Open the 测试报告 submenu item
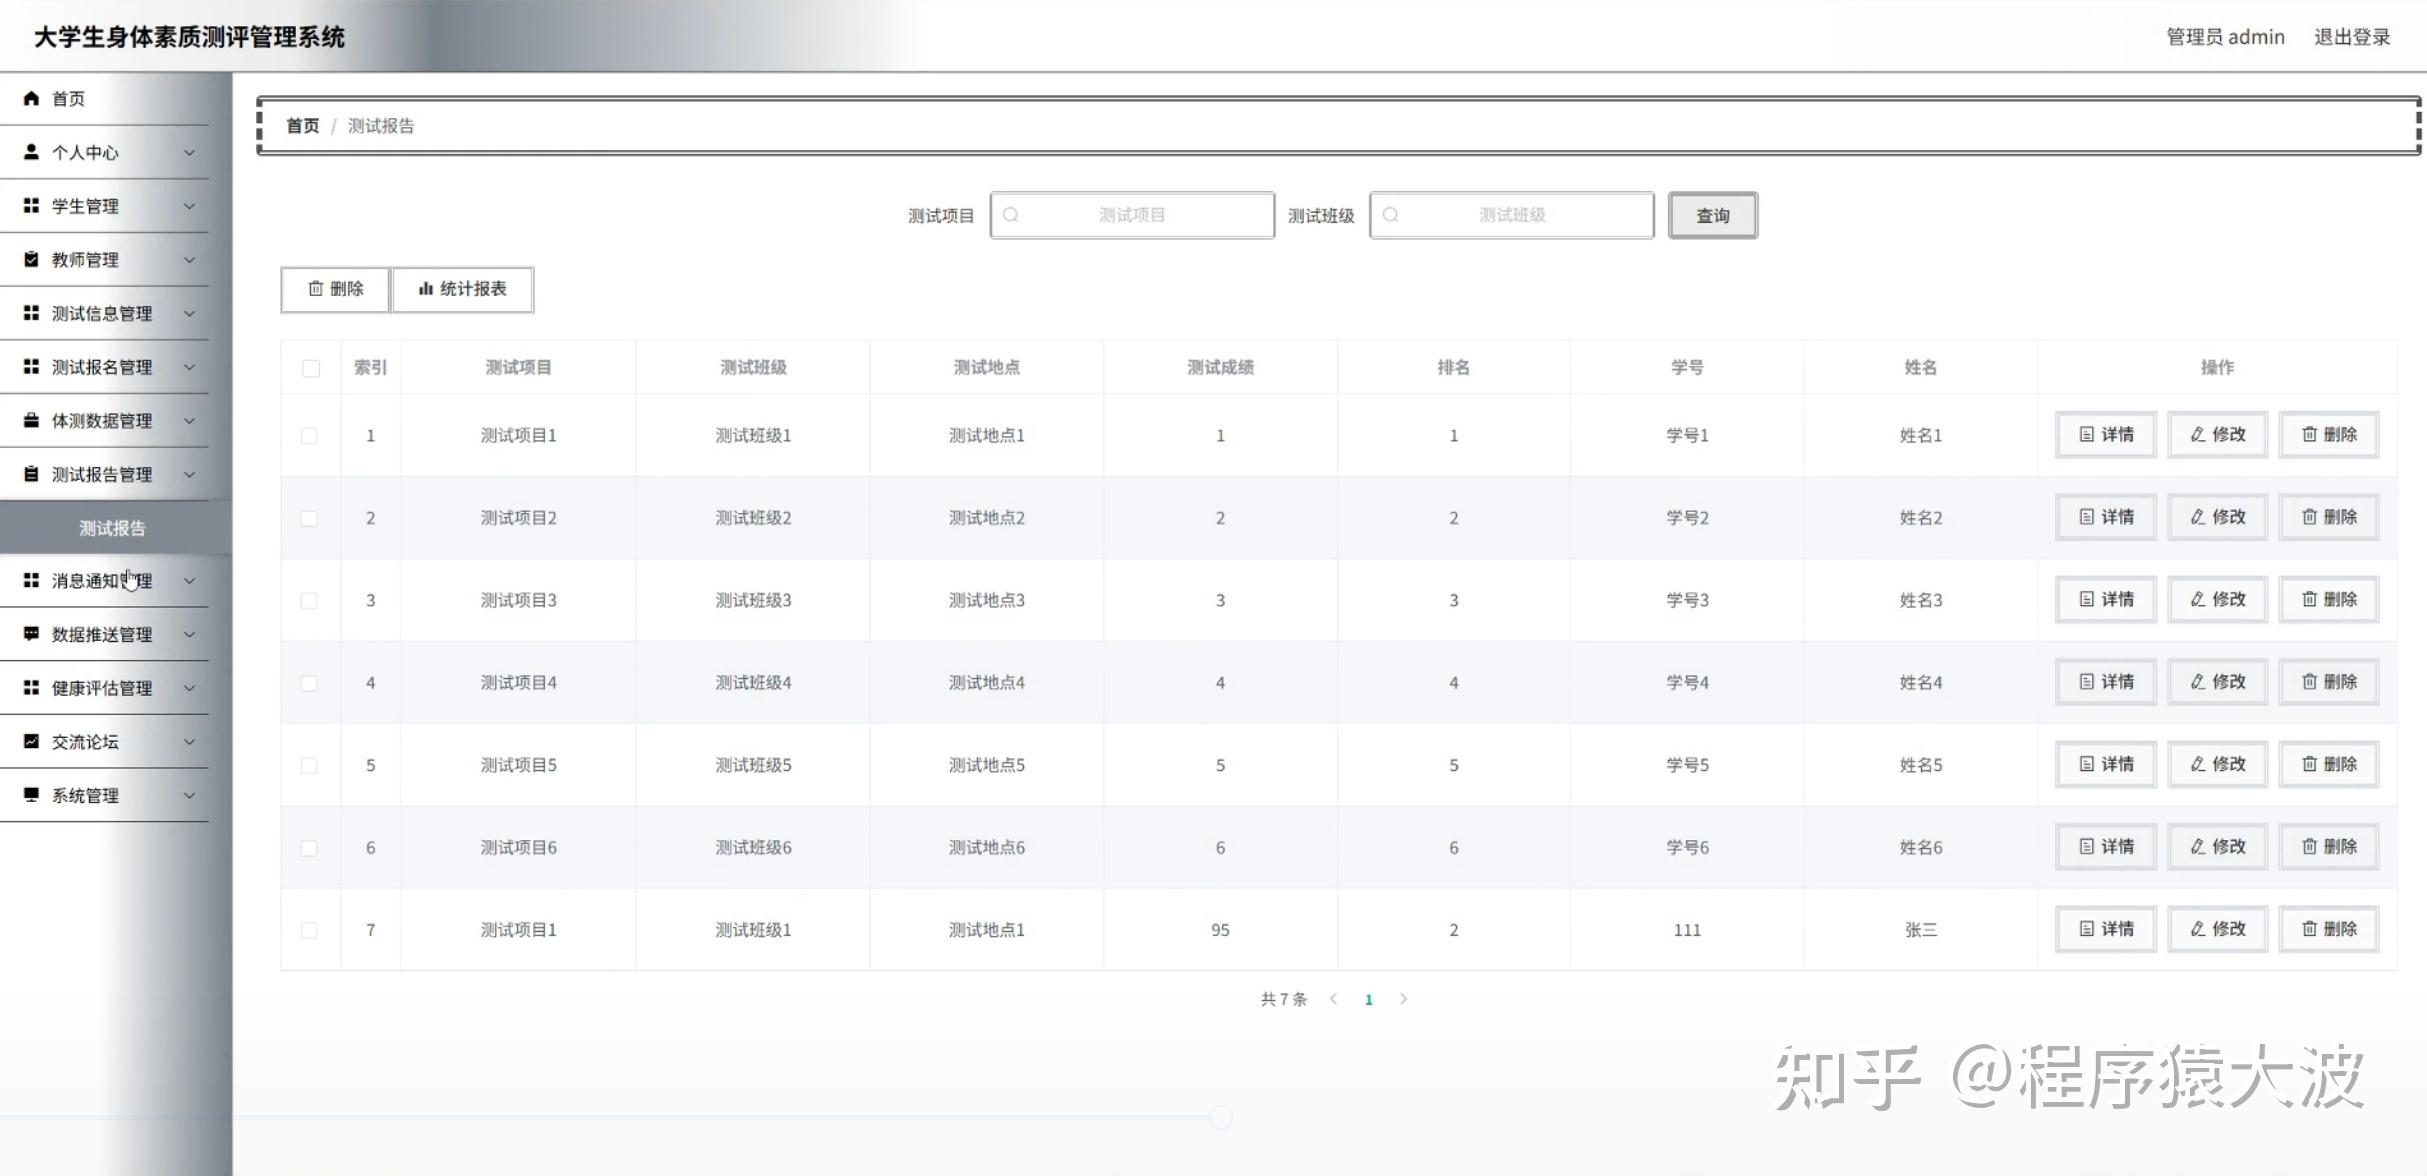2427x1176 pixels. click(112, 528)
